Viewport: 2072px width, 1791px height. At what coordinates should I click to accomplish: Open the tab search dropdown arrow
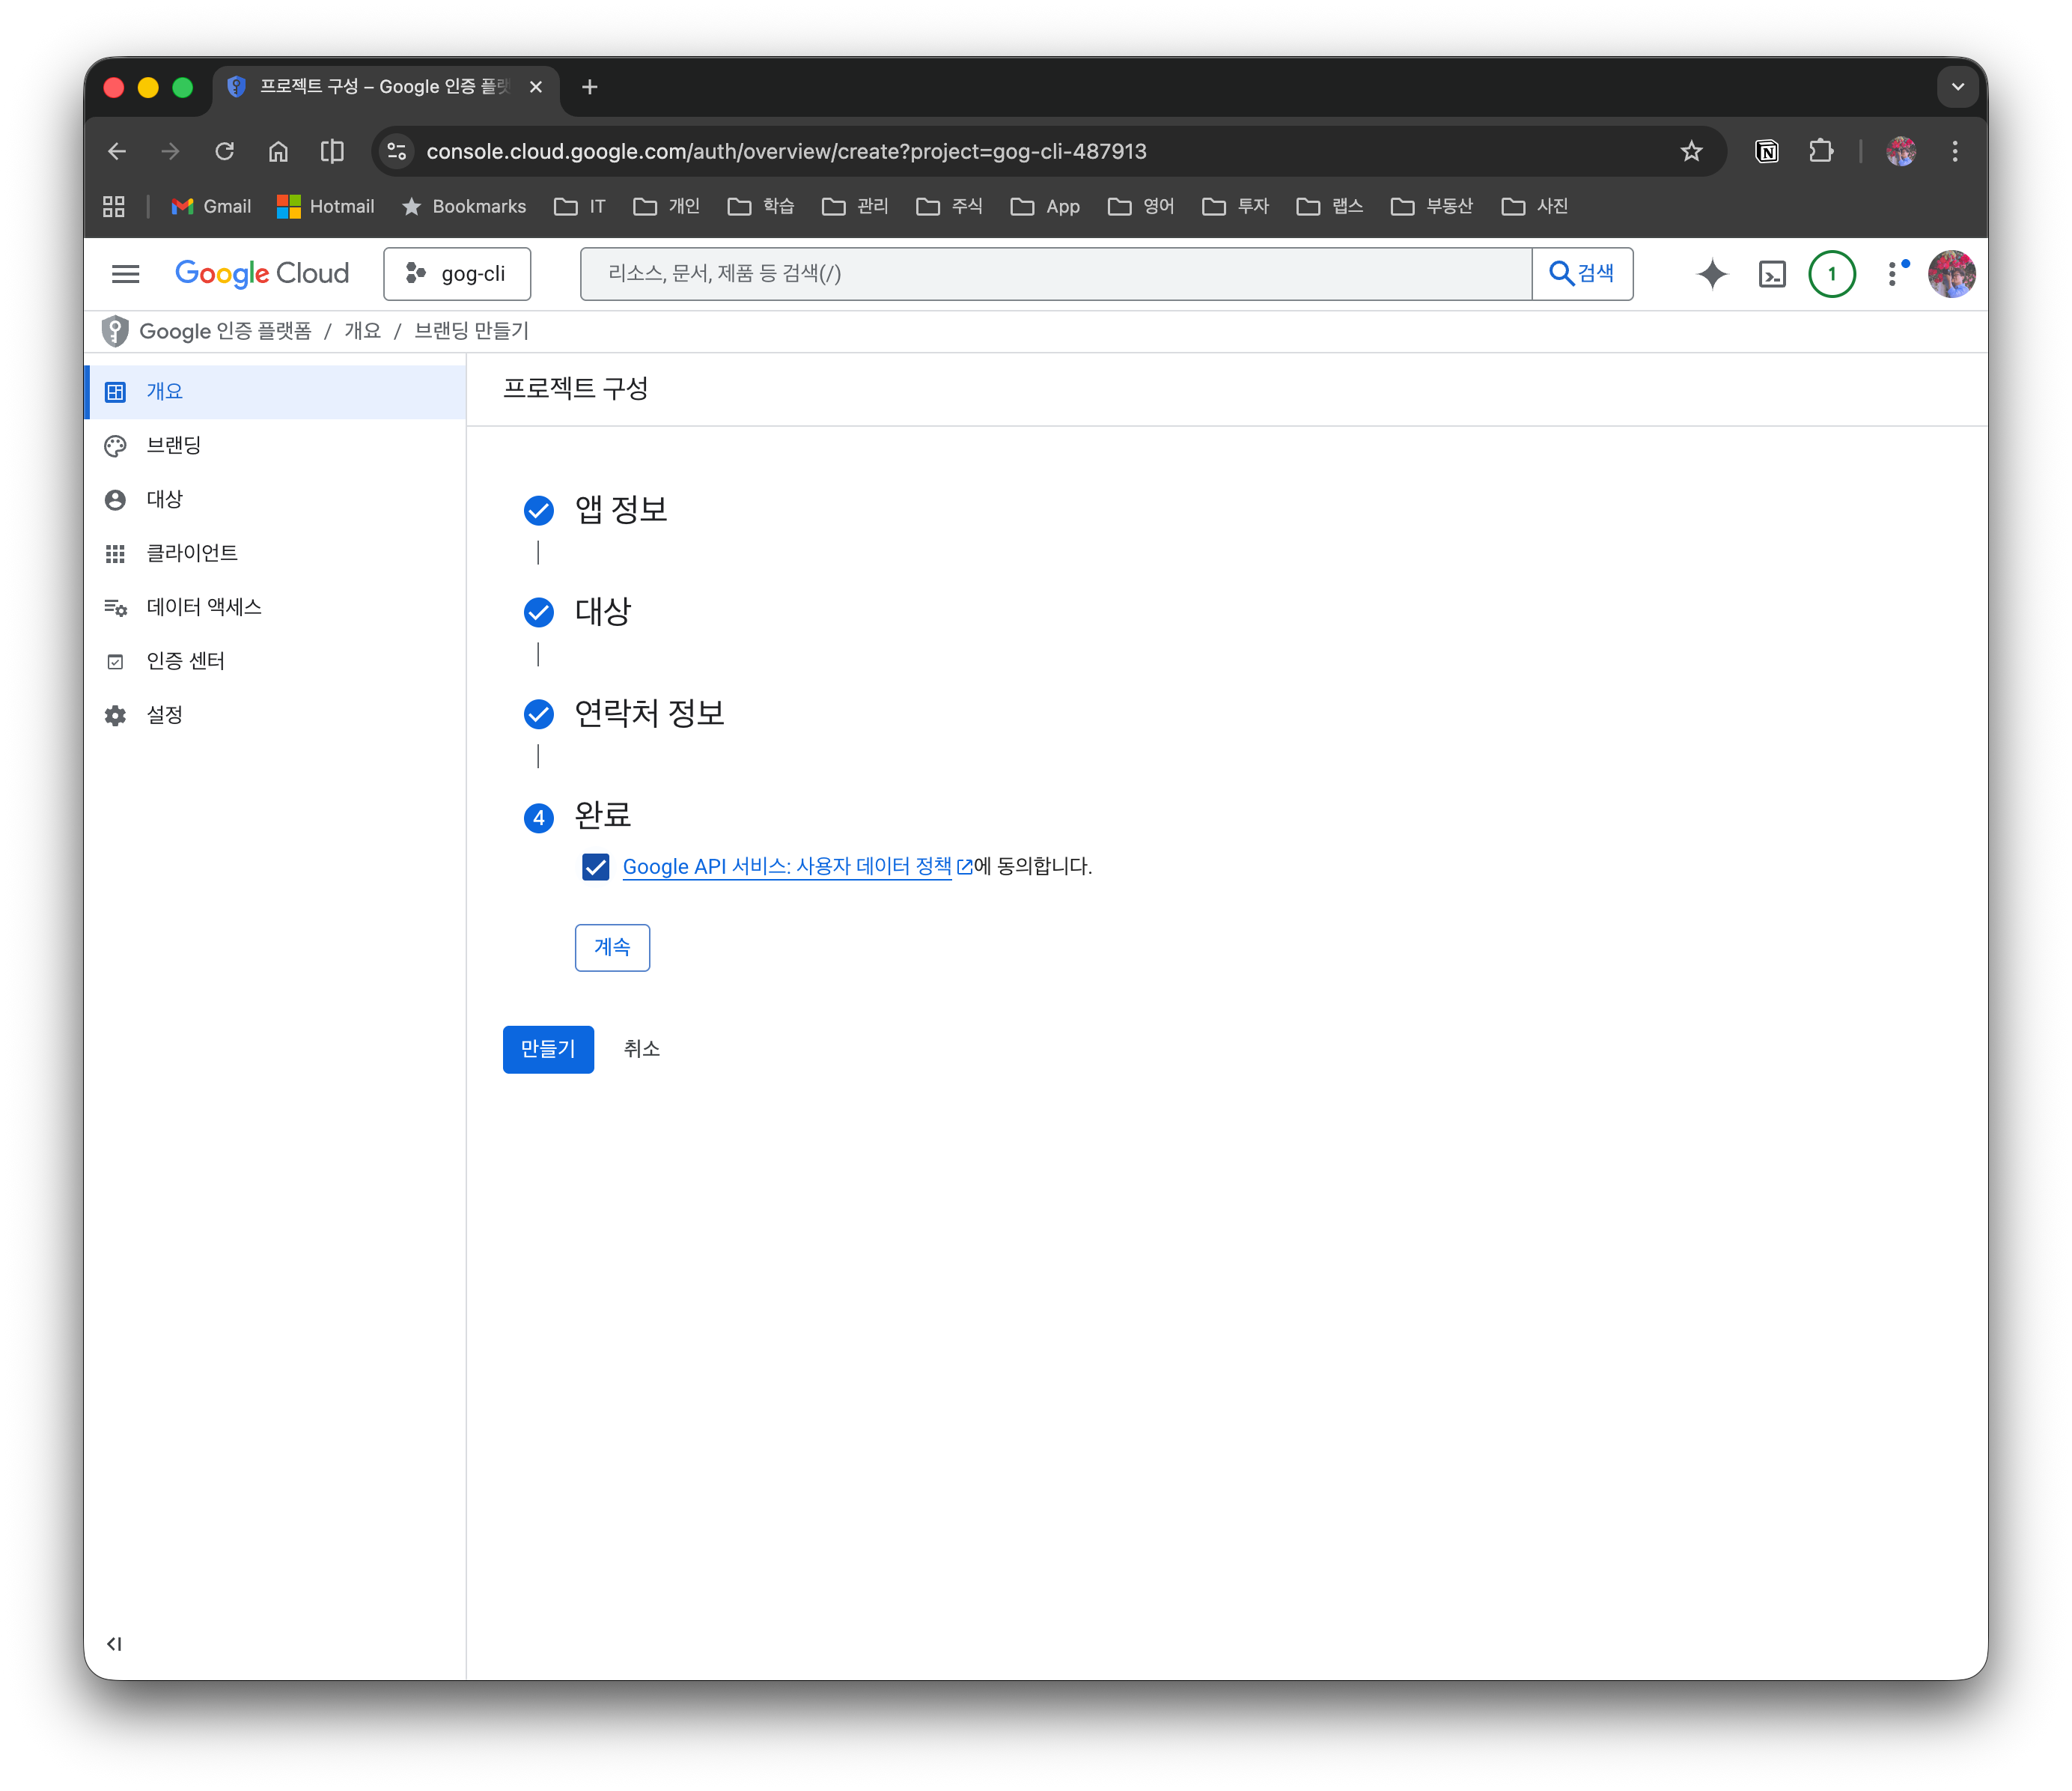coord(1957,87)
